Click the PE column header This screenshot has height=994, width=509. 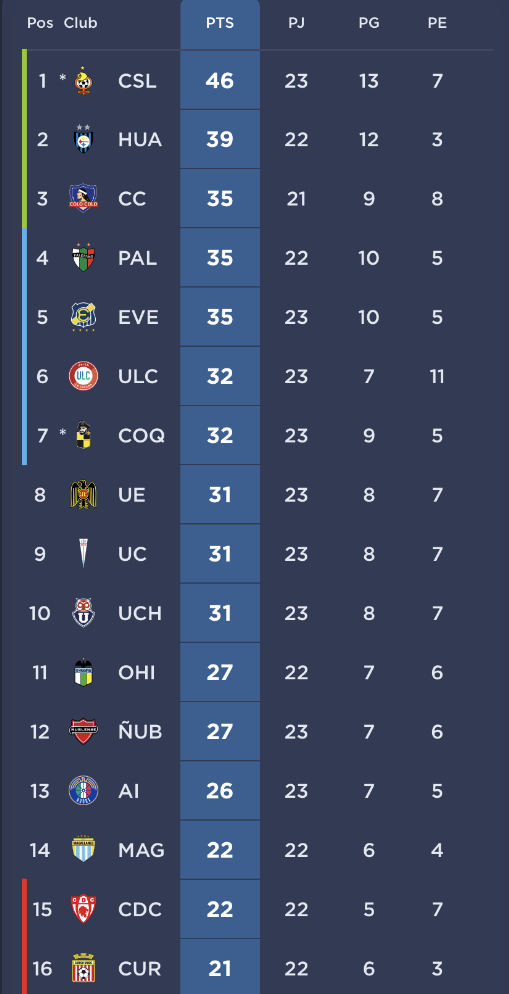coord(437,23)
